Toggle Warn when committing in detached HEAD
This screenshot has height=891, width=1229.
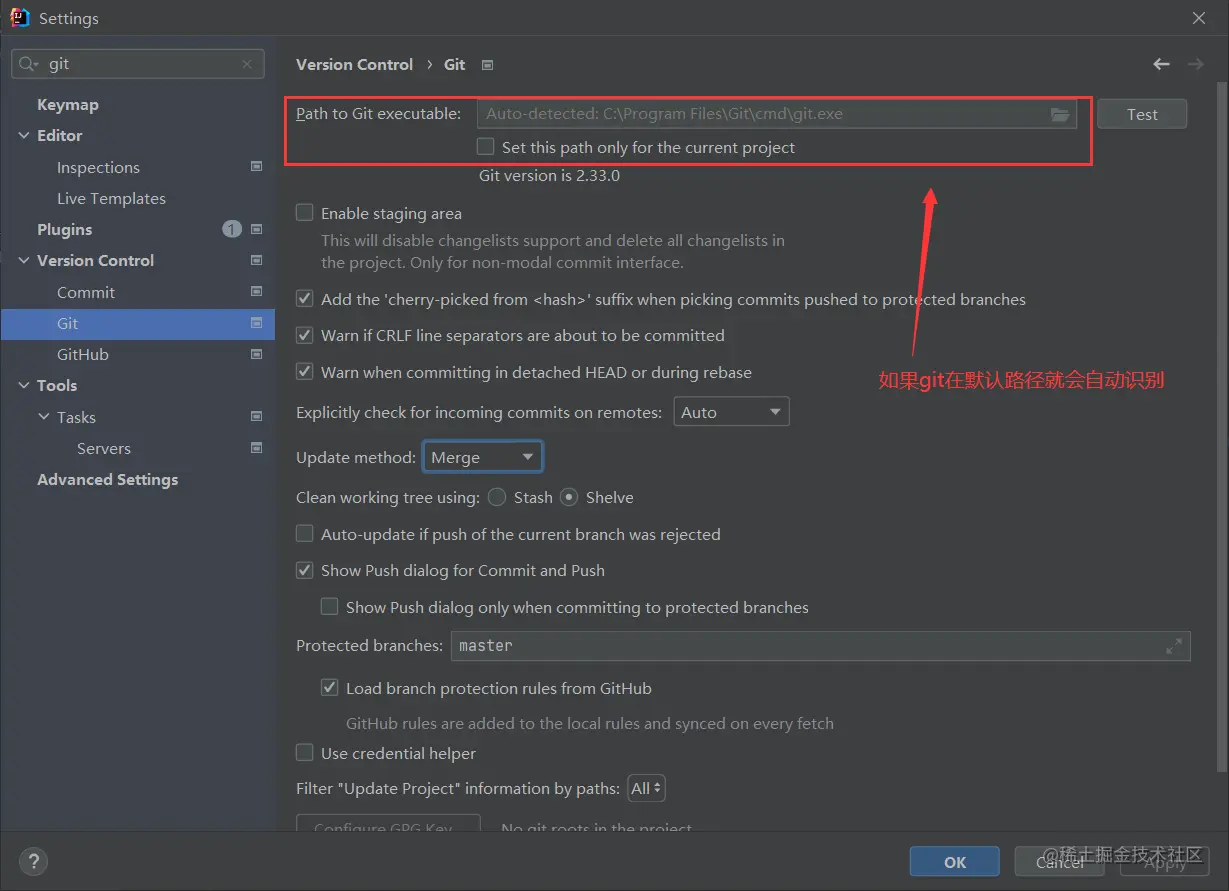305,372
